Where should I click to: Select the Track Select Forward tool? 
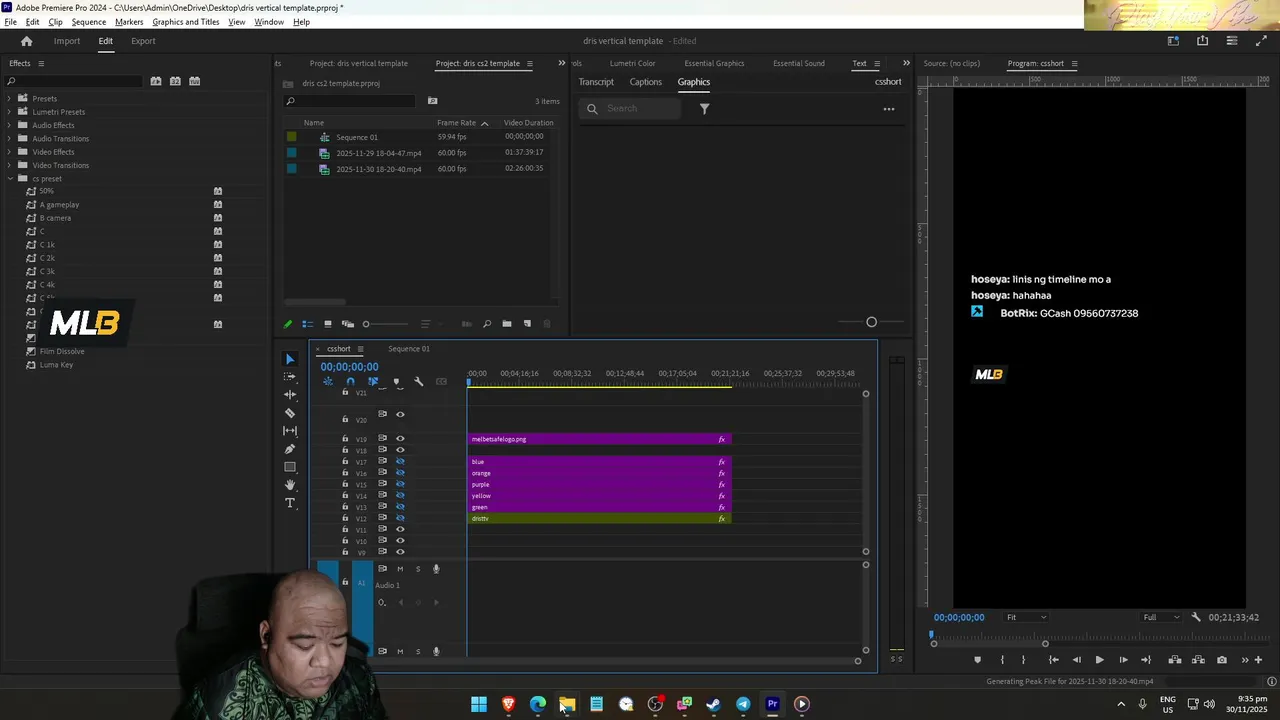click(290, 377)
